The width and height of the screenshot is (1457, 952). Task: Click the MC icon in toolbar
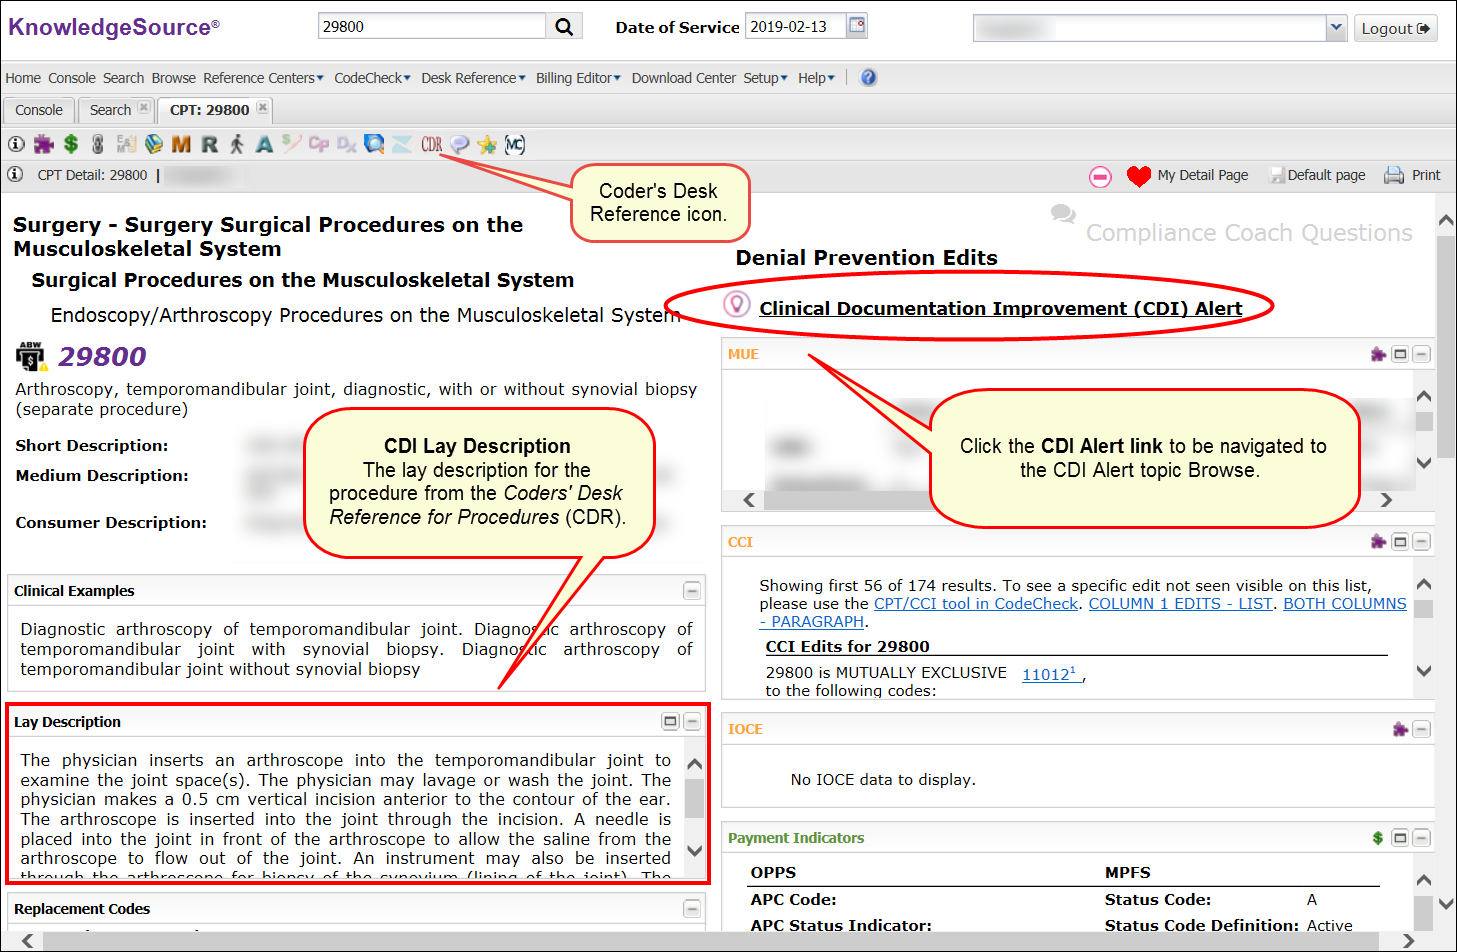[x=515, y=144]
